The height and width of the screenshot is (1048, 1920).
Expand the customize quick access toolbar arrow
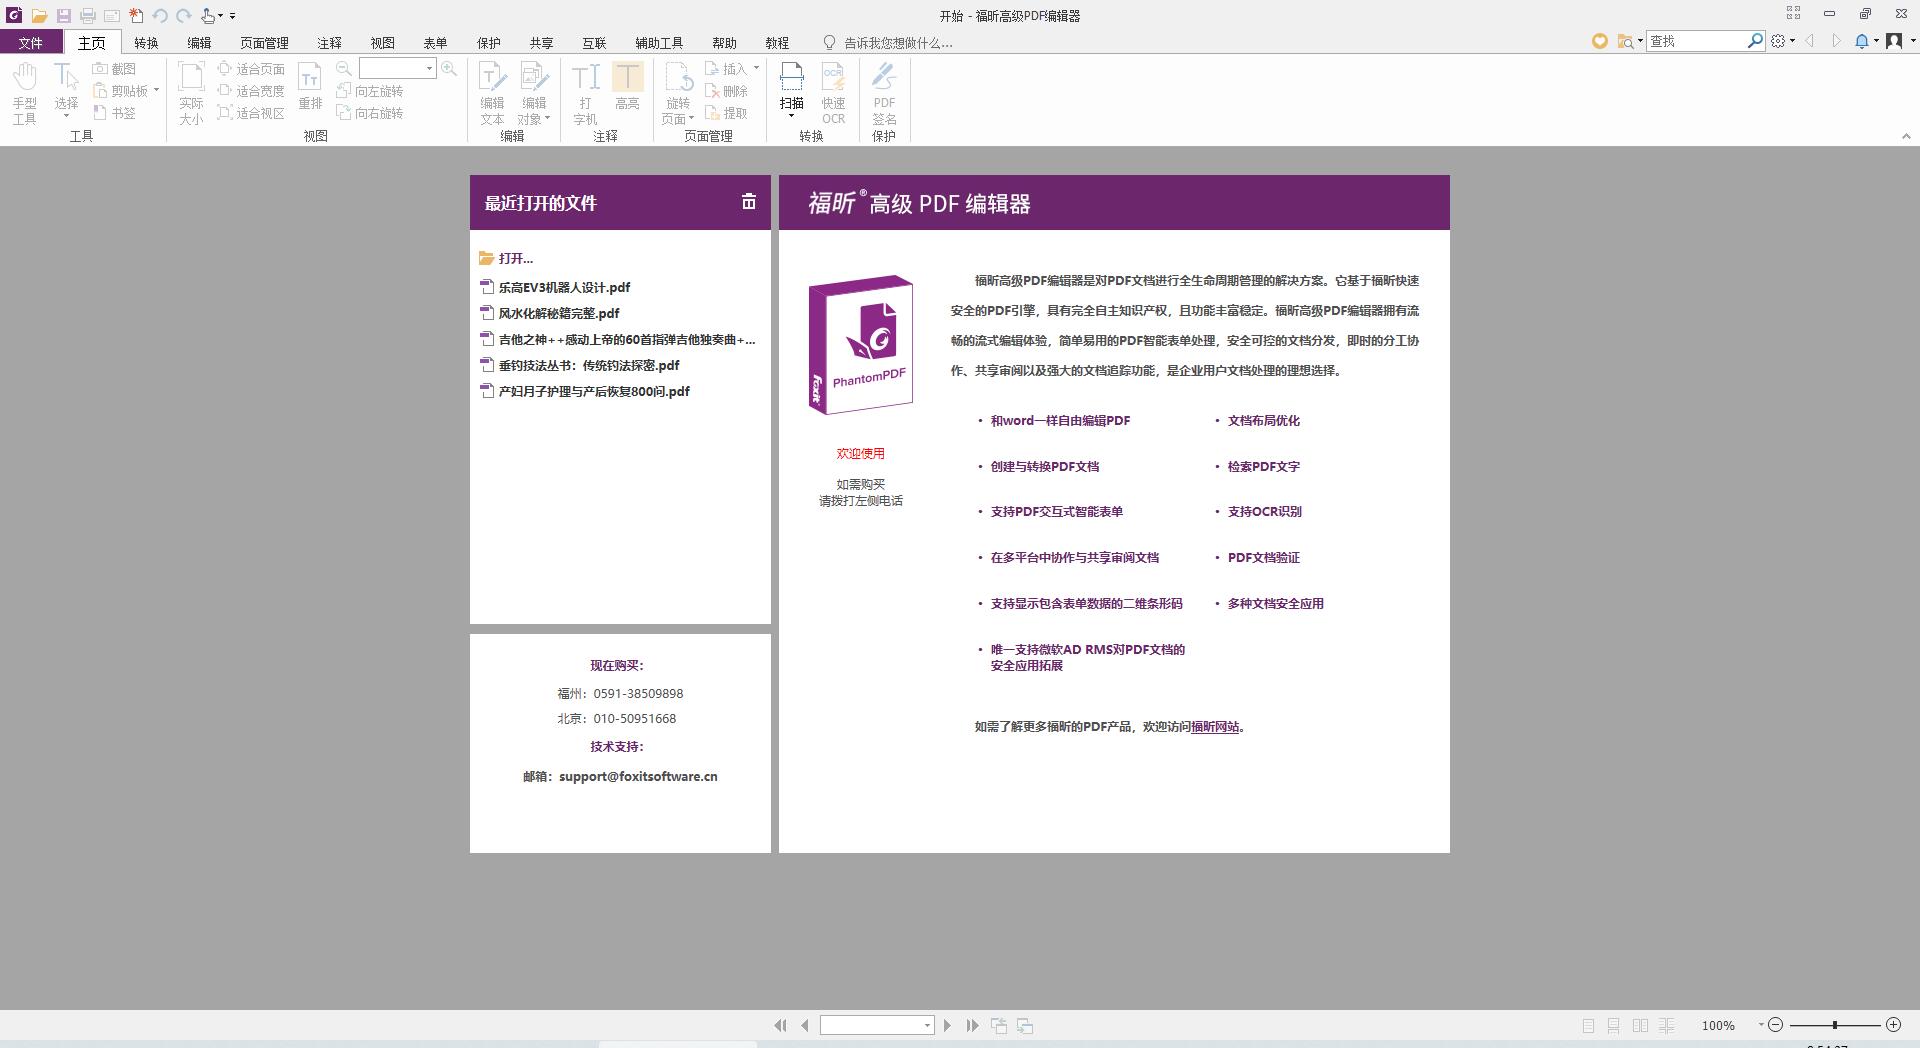pyautogui.click(x=233, y=16)
